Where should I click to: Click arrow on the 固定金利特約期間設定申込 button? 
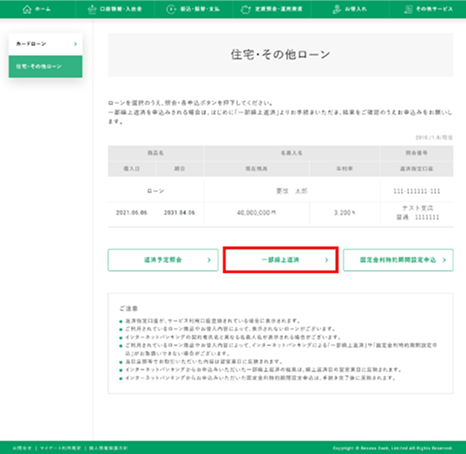(x=444, y=260)
